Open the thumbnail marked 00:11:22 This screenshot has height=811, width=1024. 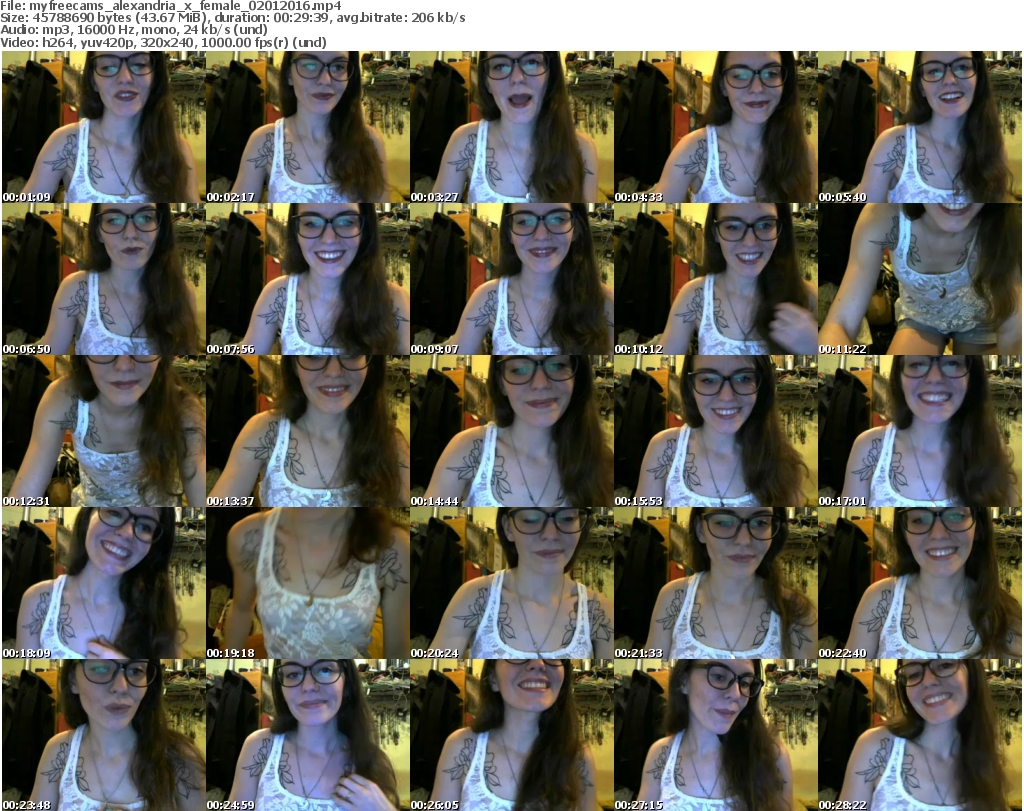tap(919, 279)
